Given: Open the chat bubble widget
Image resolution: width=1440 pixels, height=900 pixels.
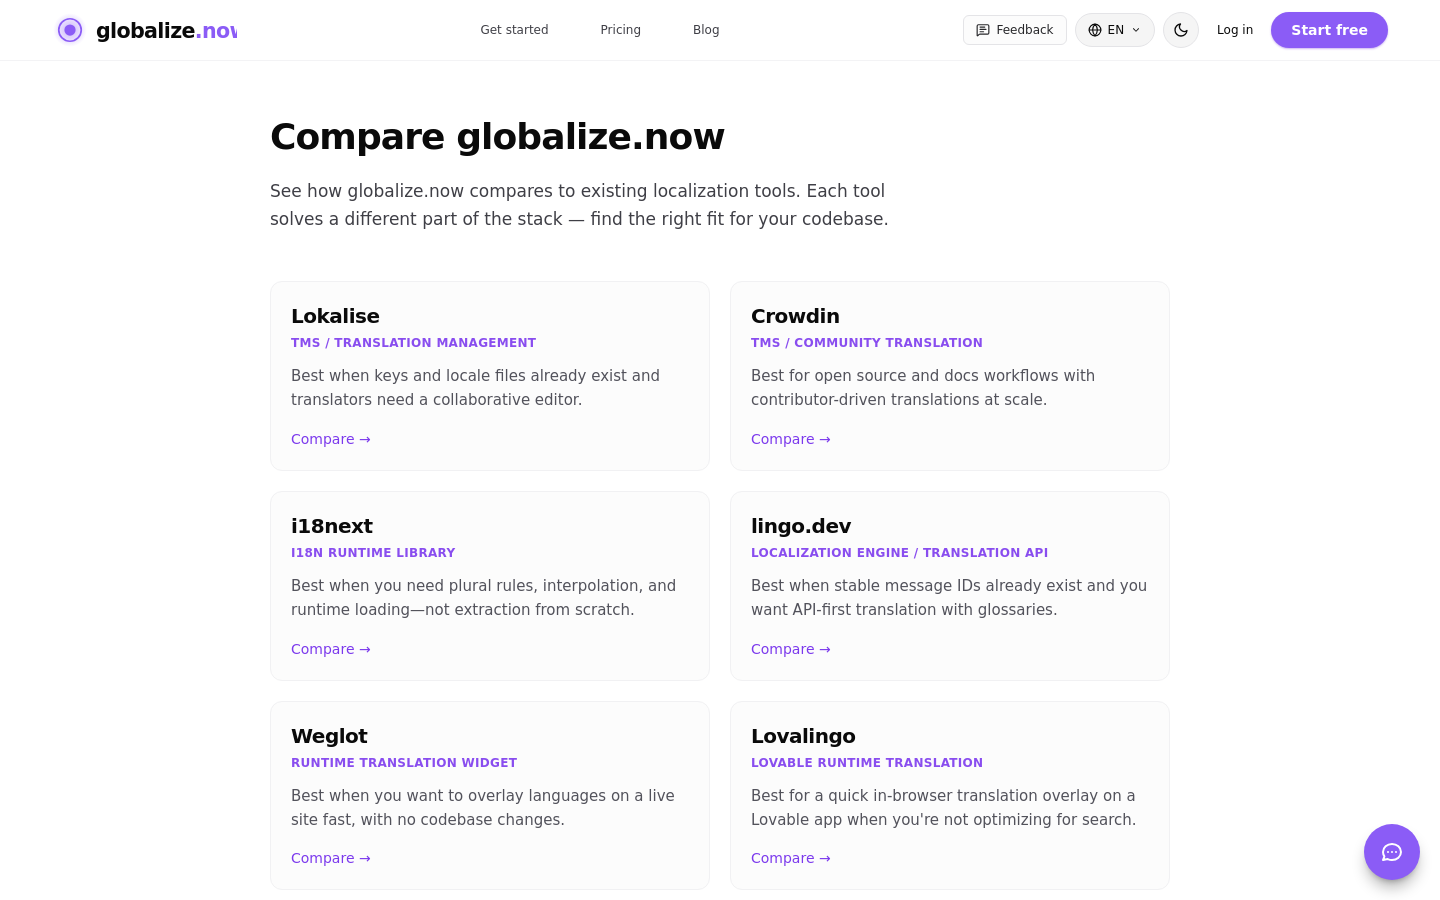Looking at the screenshot, I should click(x=1392, y=852).
